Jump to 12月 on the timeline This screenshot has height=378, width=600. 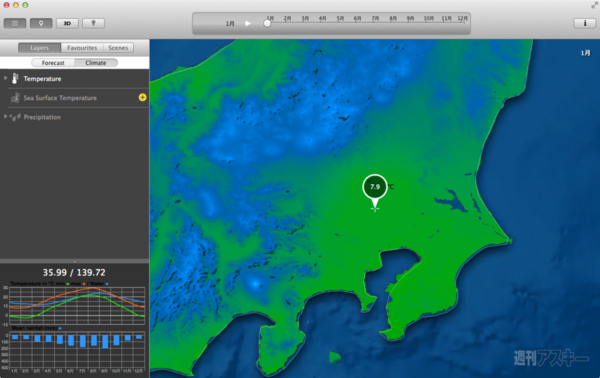pyautogui.click(x=463, y=18)
